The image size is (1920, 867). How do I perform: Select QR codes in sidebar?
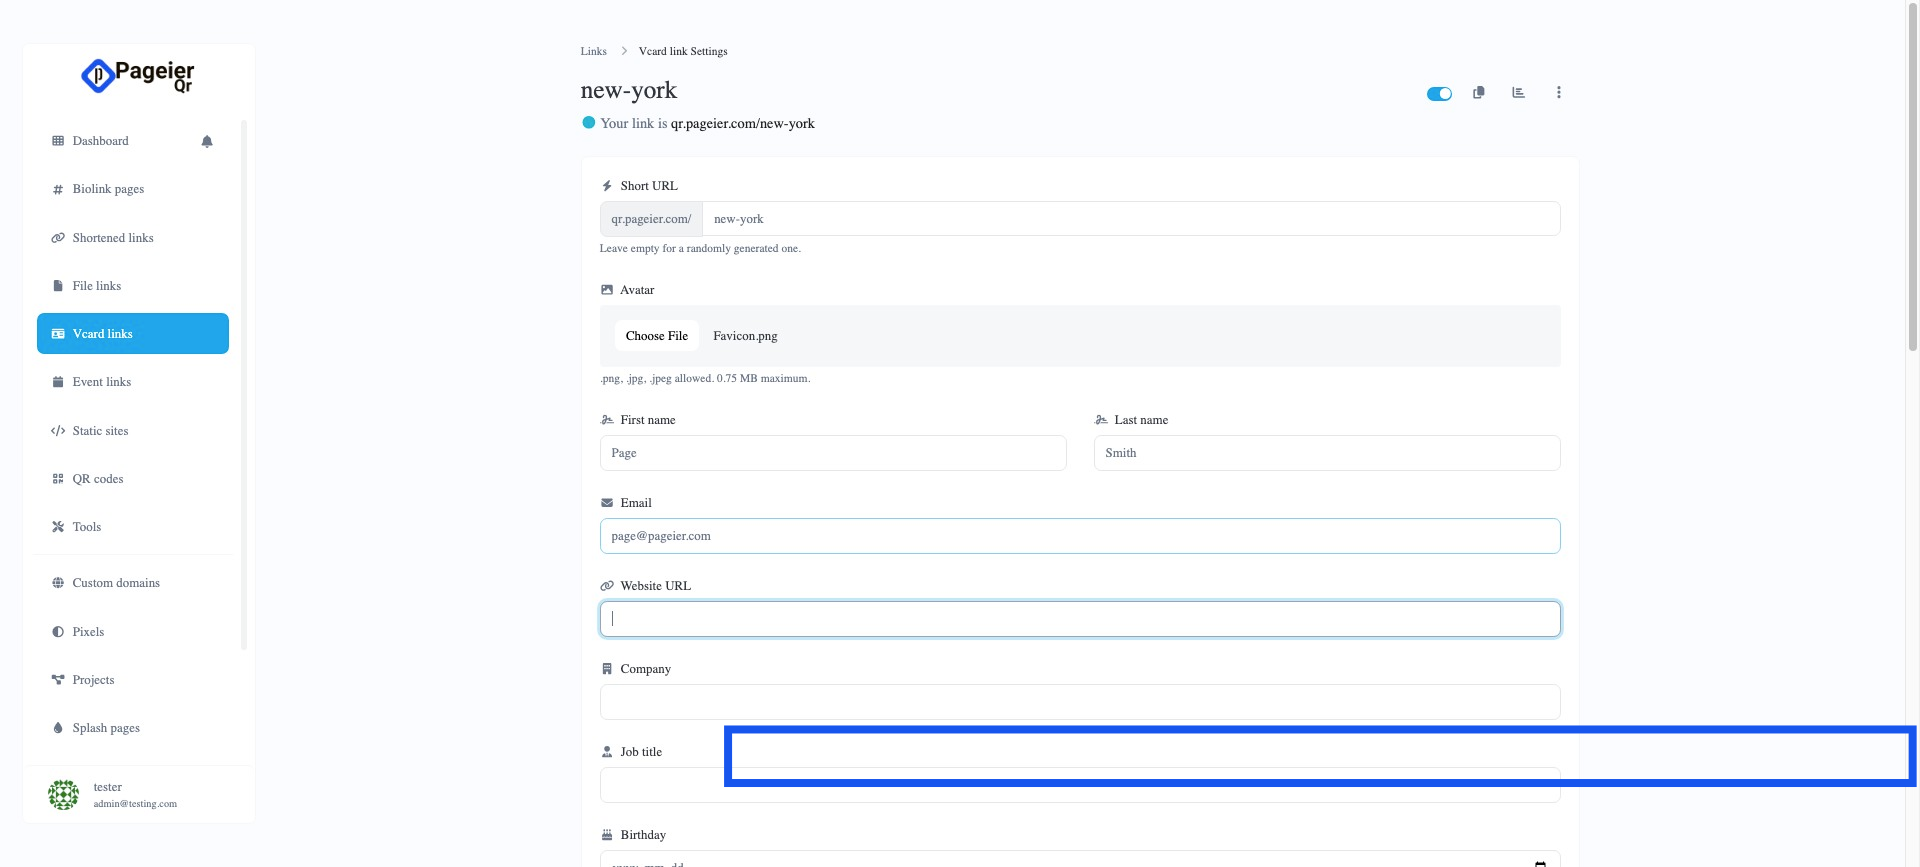pyautogui.click(x=98, y=479)
